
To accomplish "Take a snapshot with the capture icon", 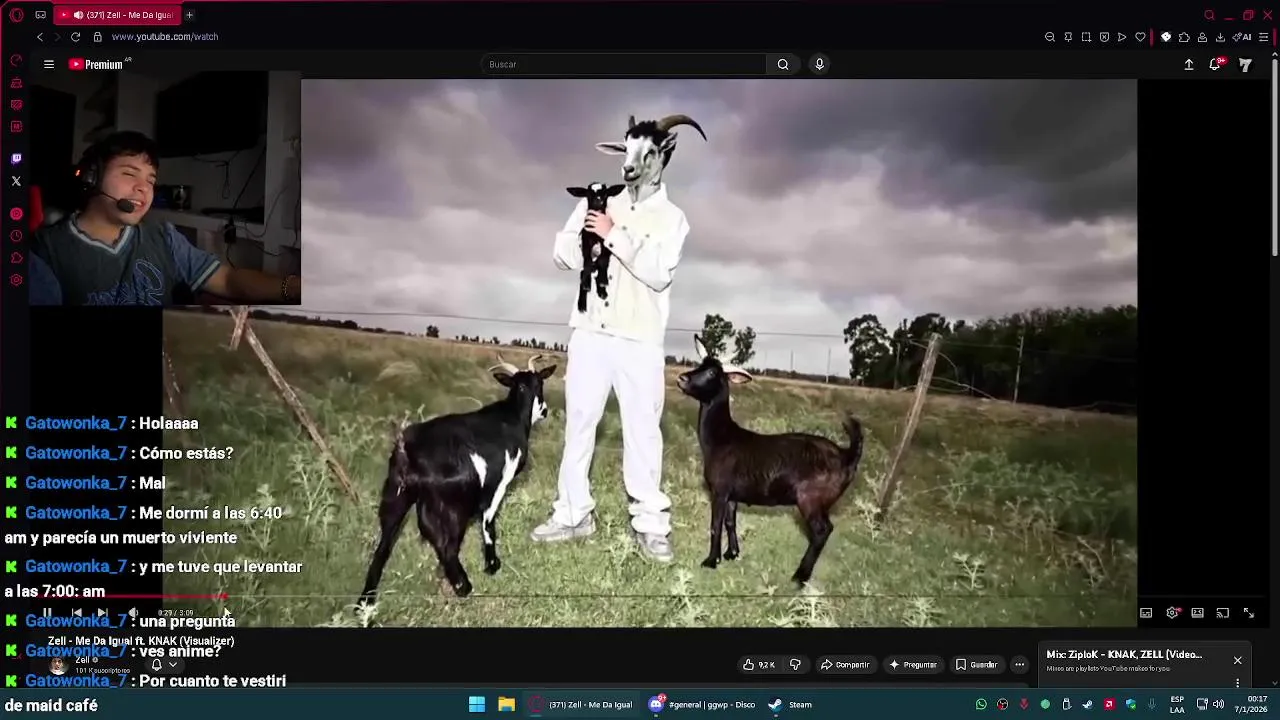I will pos(1086,37).
